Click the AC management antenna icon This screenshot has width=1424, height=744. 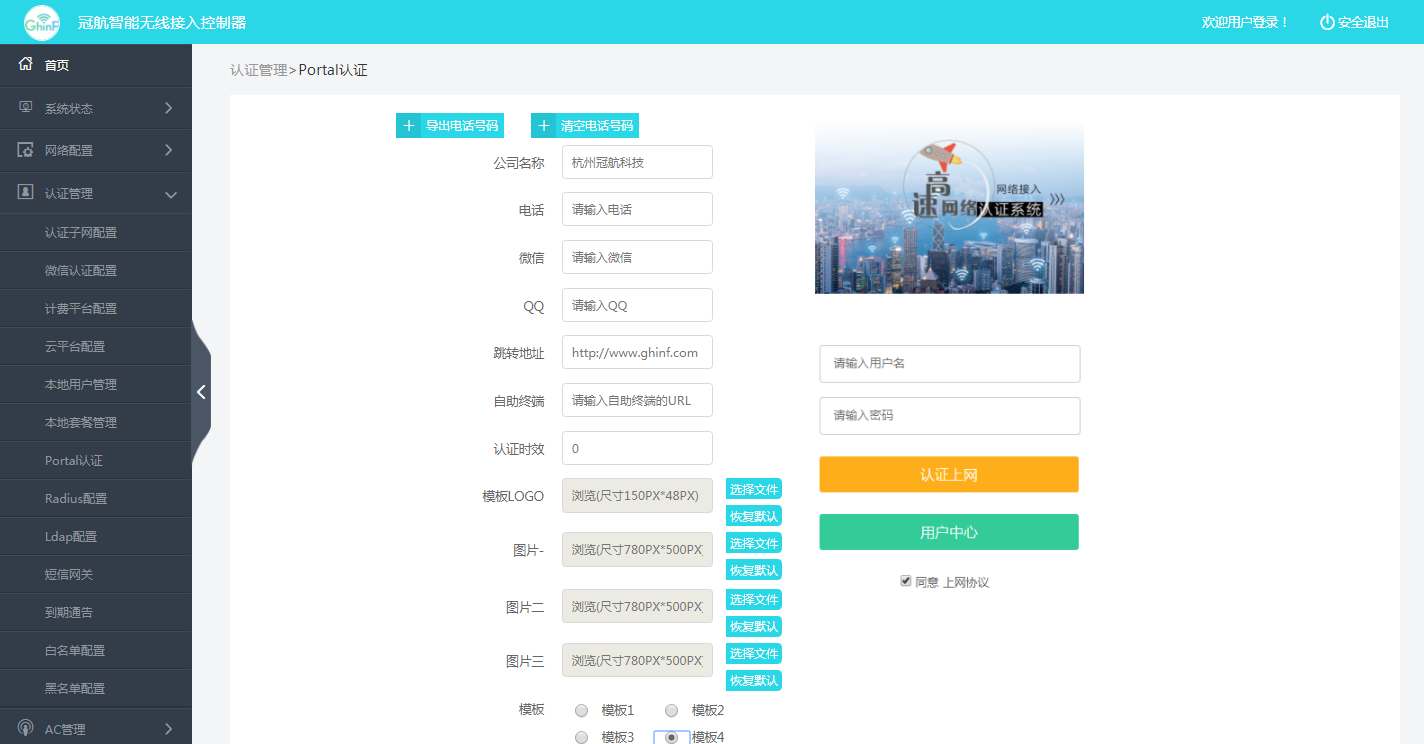pyautogui.click(x=26, y=729)
